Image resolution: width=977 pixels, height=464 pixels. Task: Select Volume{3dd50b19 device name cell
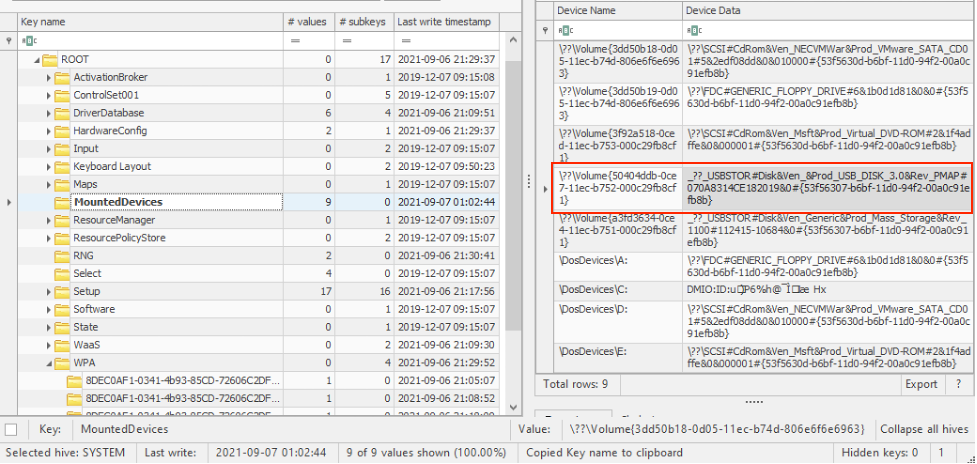pyautogui.click(x=617, y=103)
